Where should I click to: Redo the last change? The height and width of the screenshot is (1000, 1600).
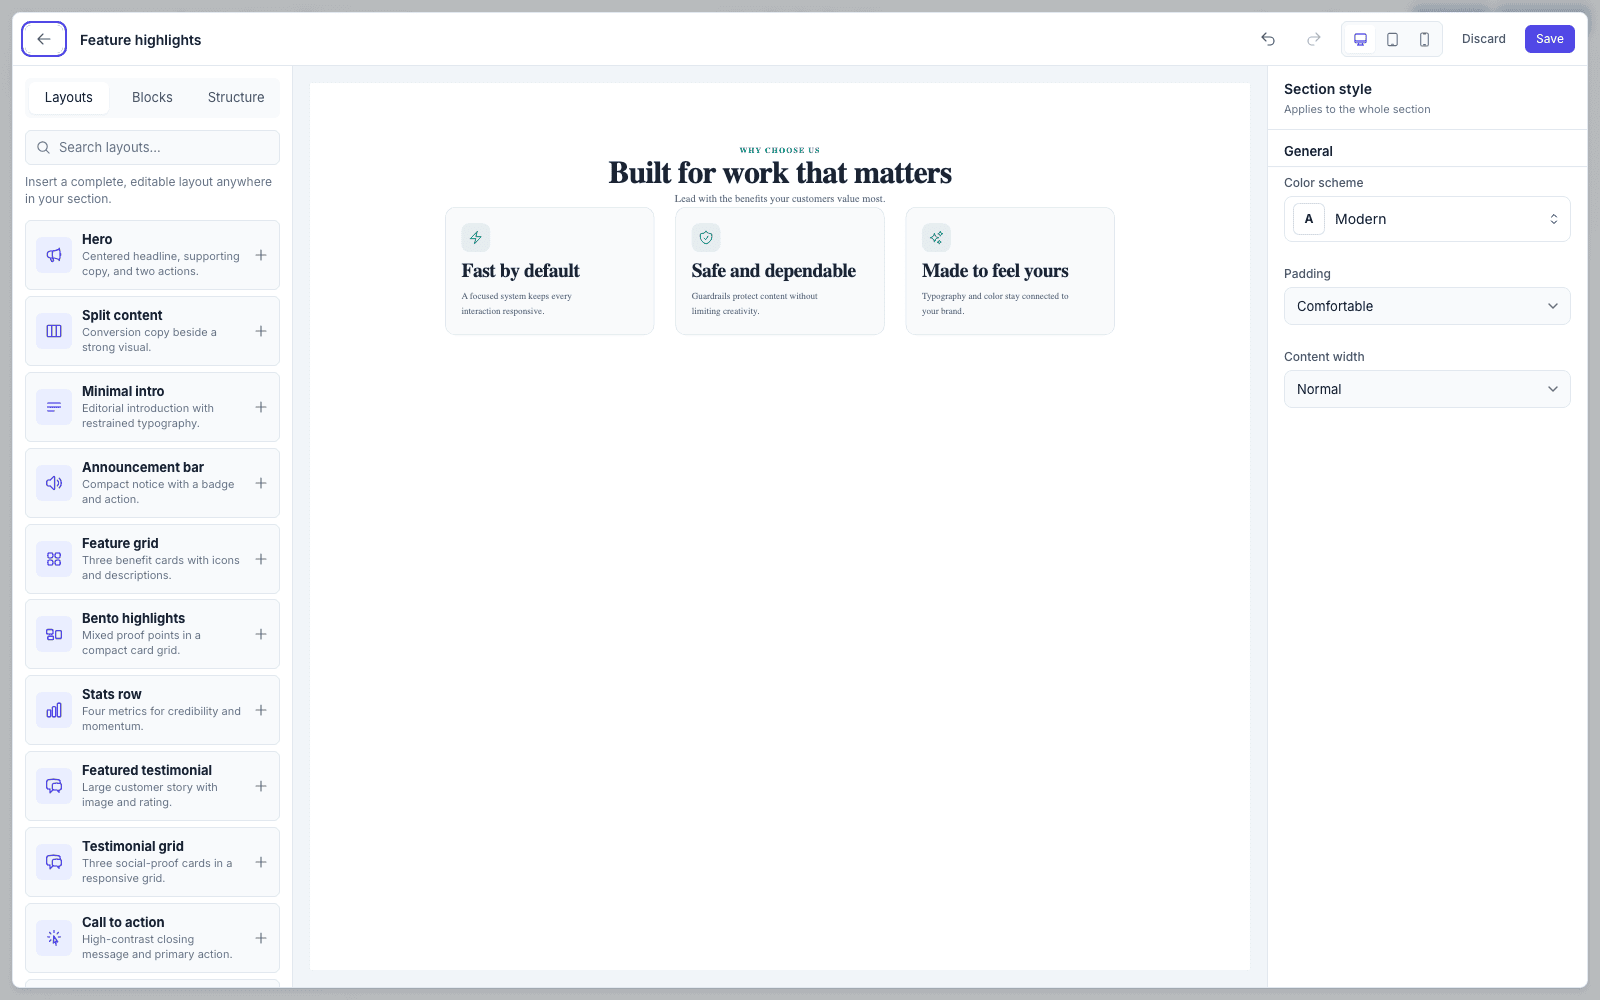coord(1314,39)
